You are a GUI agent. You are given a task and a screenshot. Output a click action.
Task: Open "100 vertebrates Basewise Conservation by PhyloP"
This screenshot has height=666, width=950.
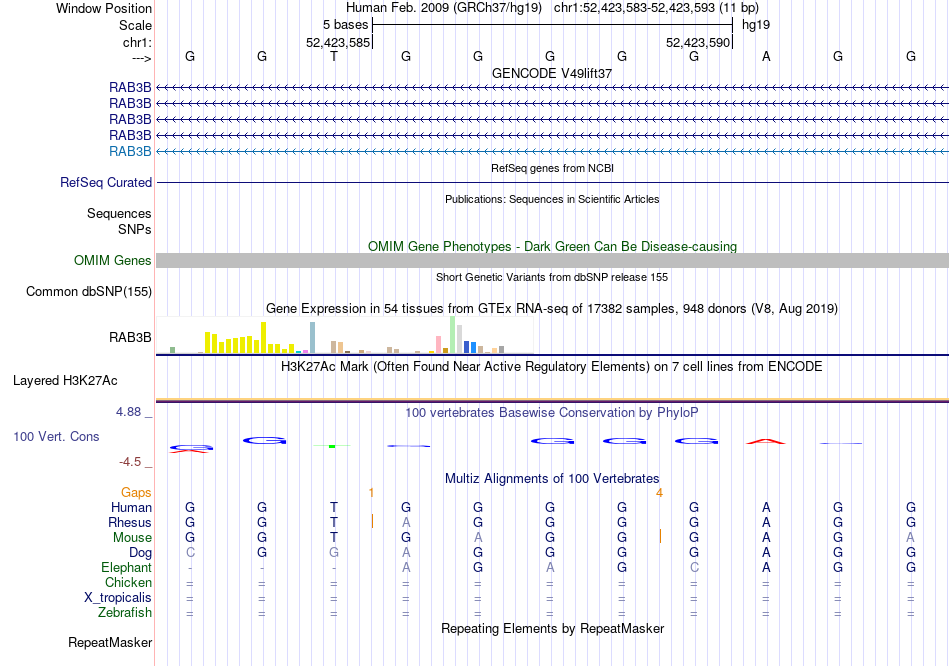(x=552, y=413)
